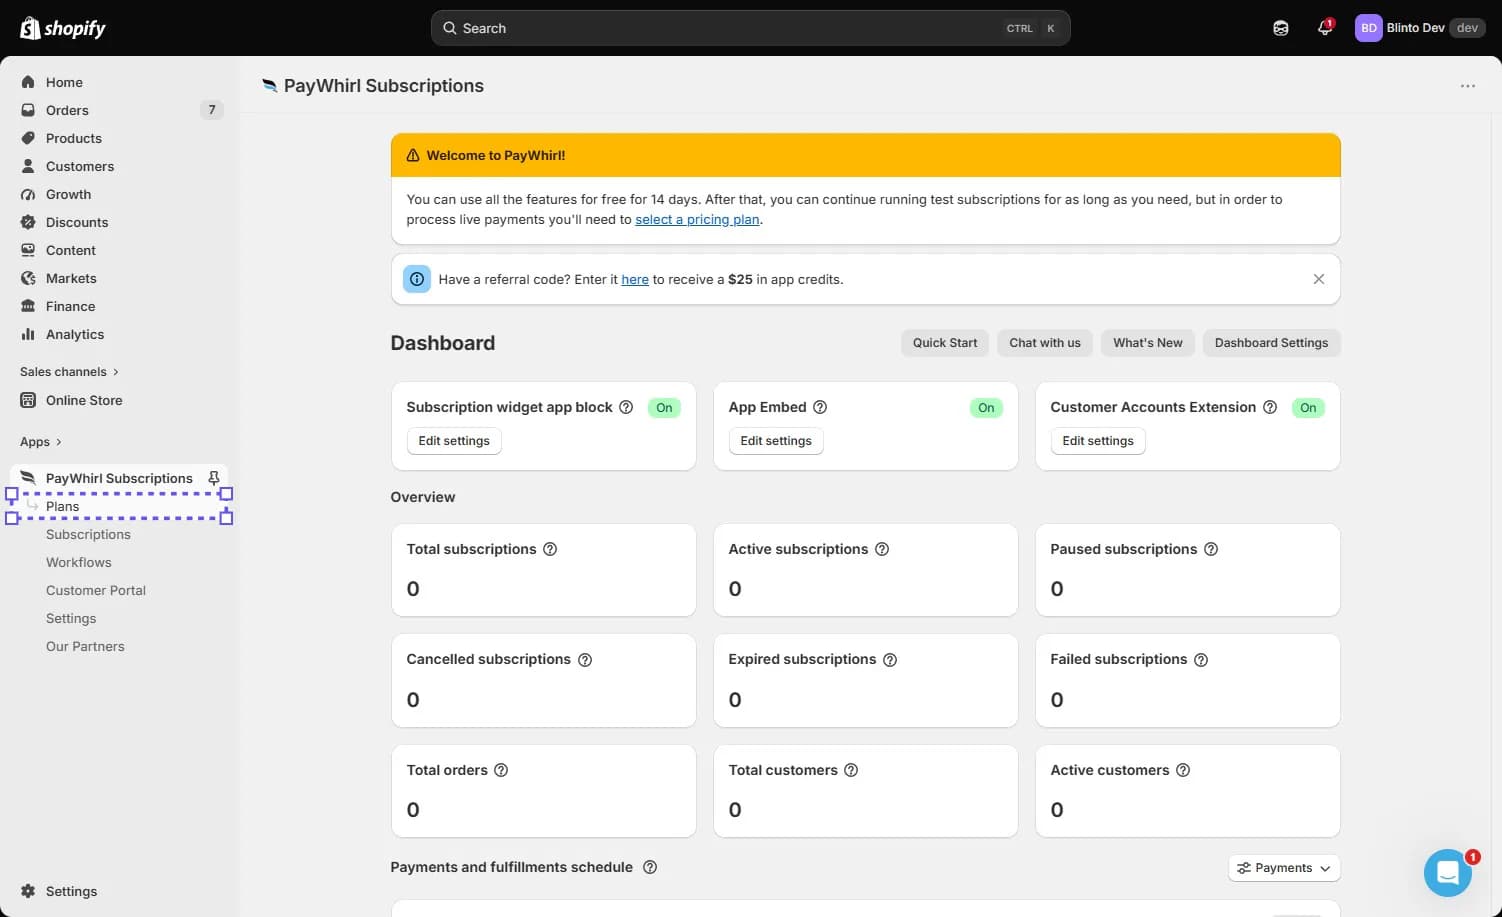Viewport: 1502px width, 917px height.
Task: Open the three-dot page menu
Action: 1468,86
